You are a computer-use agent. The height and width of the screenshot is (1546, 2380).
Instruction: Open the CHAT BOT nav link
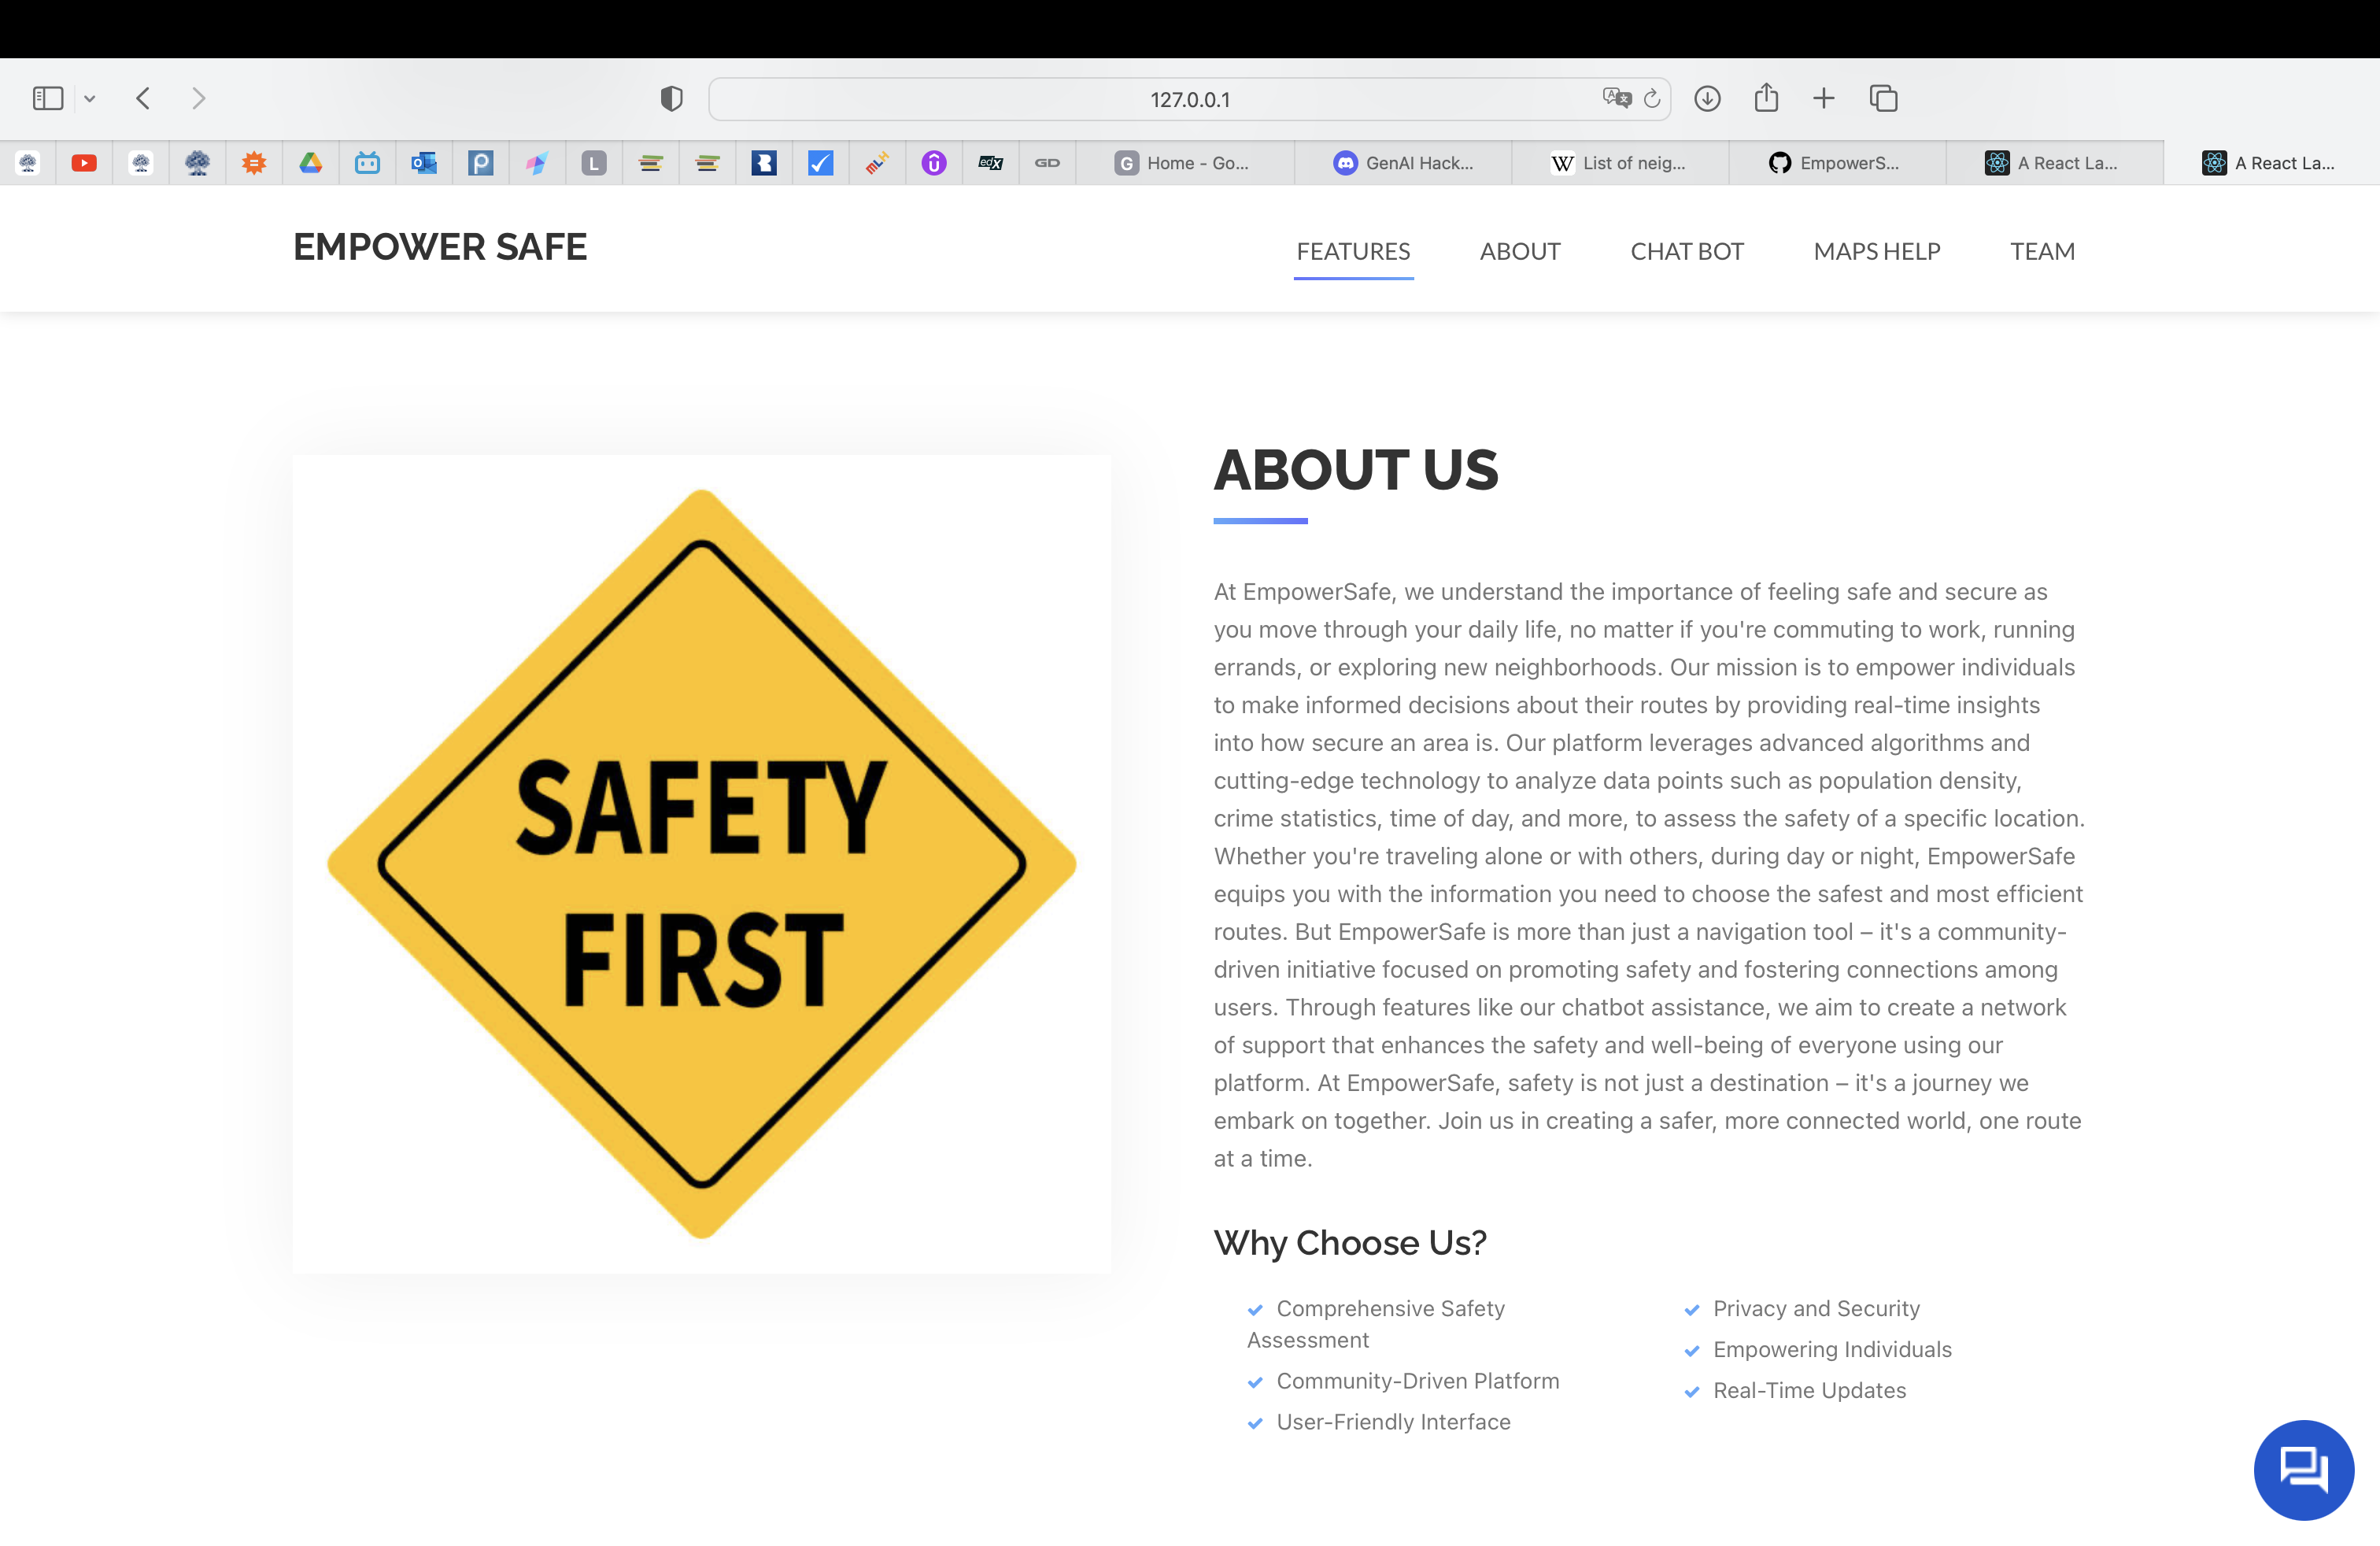point(1686,251)
